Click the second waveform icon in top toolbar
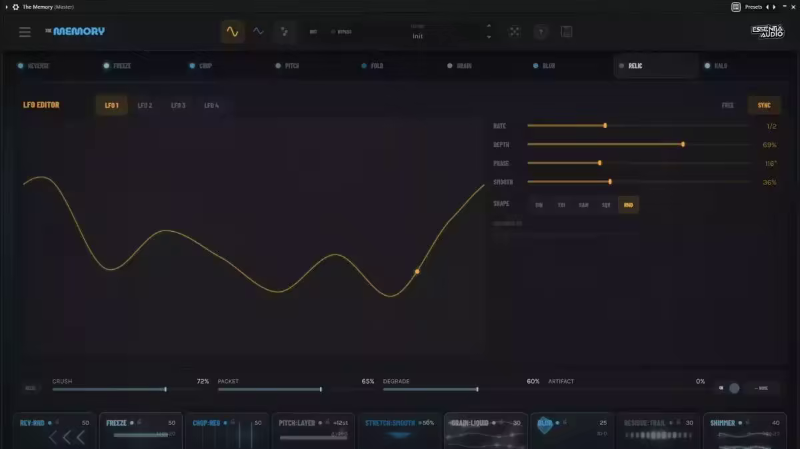The height and width of the screenshot is (449, 800). 258,32
